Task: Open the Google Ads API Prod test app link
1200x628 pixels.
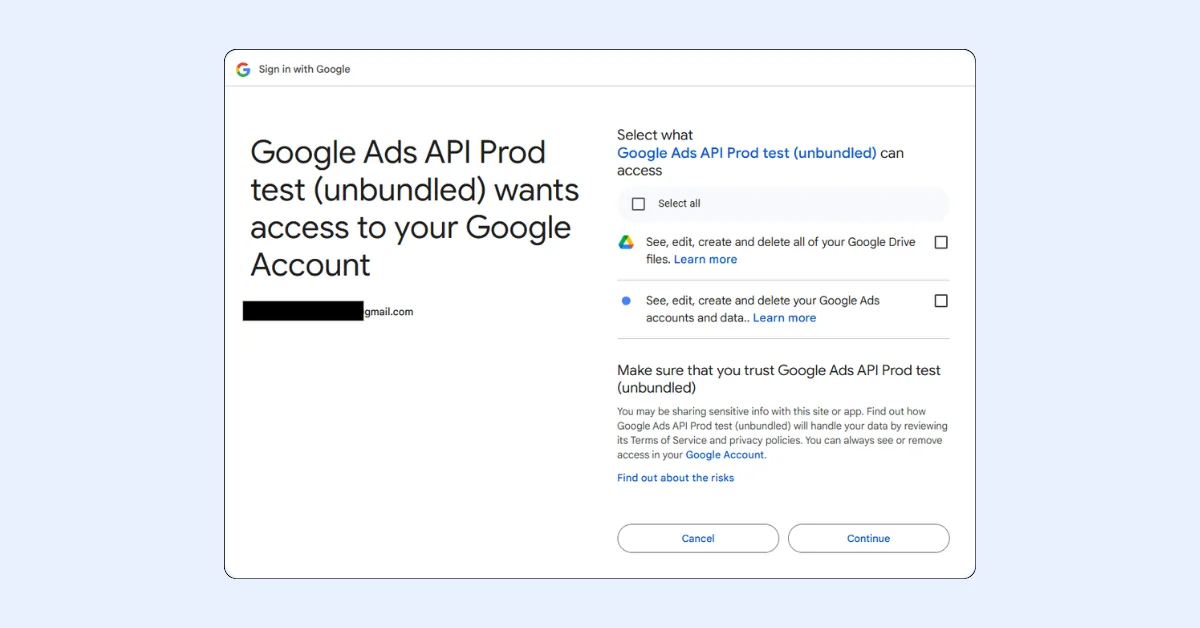Action: click(x=747, y=153)
